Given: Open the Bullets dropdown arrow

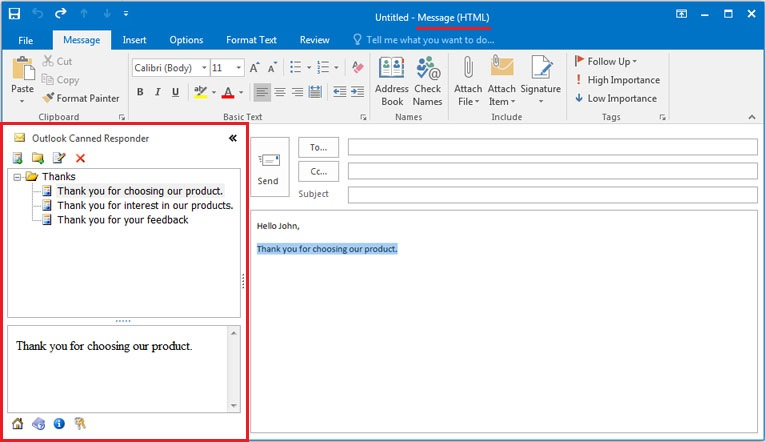Looking at the screenshot, I should [309, 67].
